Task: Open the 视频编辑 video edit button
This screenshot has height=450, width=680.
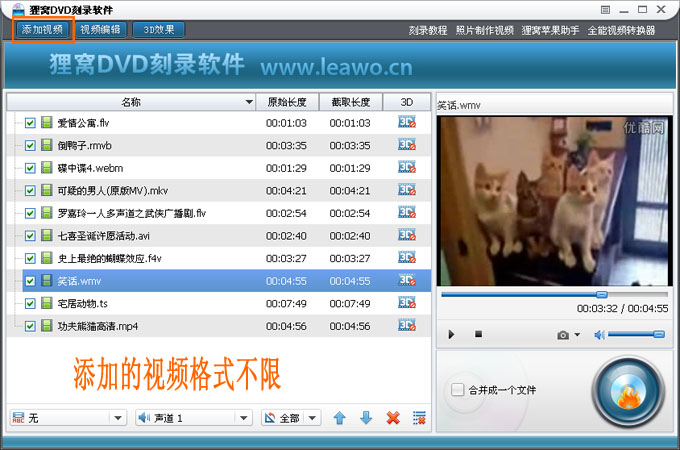Action: click(101, 29)
